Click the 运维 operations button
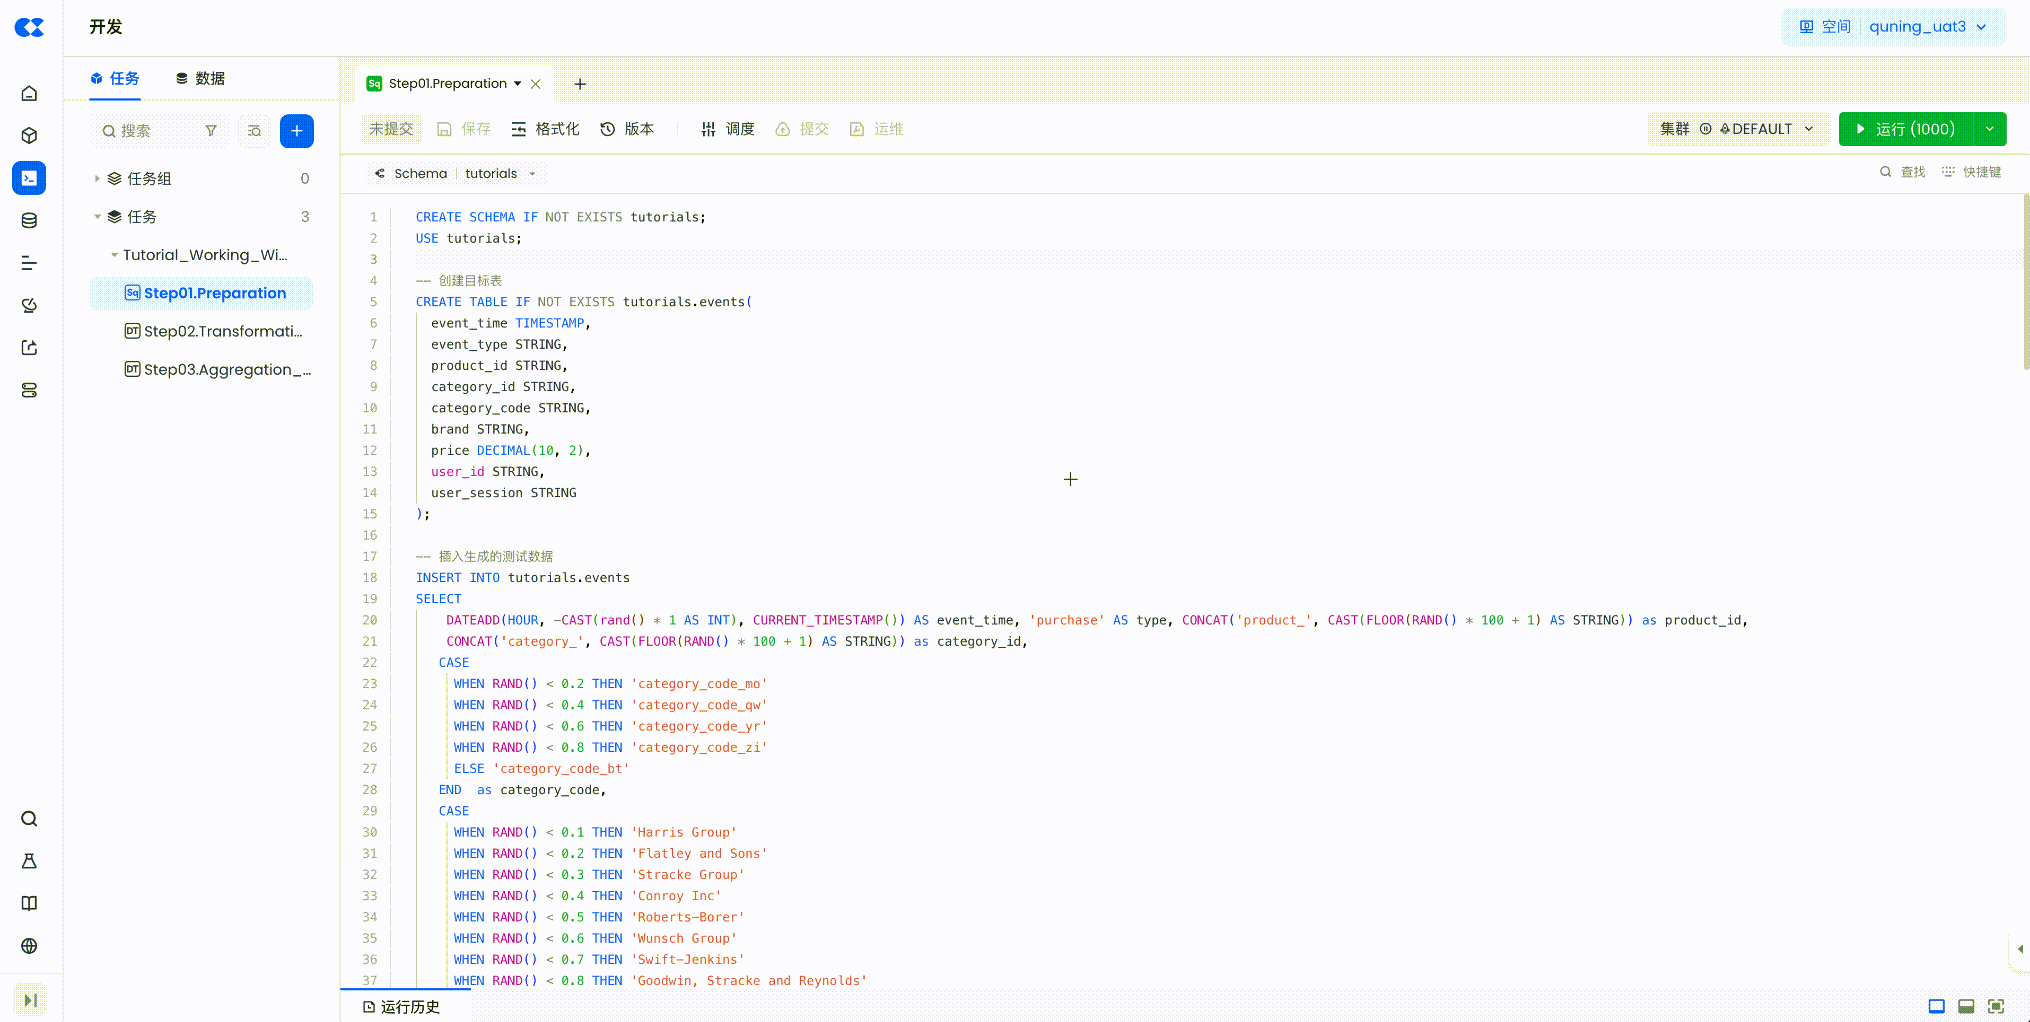 point(876,129)
